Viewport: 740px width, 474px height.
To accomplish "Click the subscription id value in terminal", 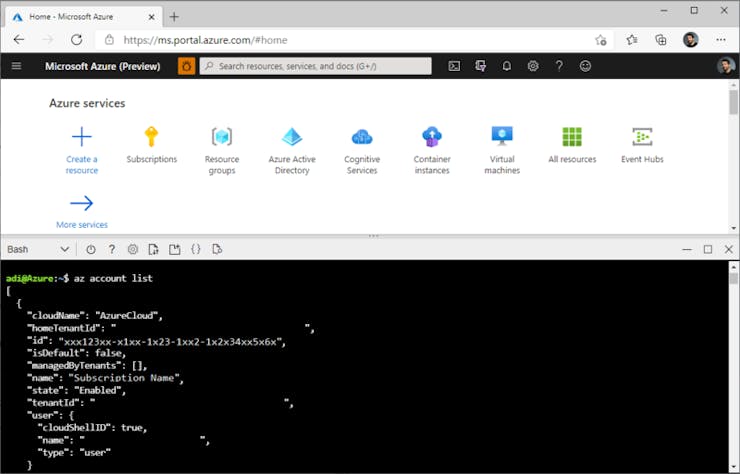I will (x=172, y=341).
